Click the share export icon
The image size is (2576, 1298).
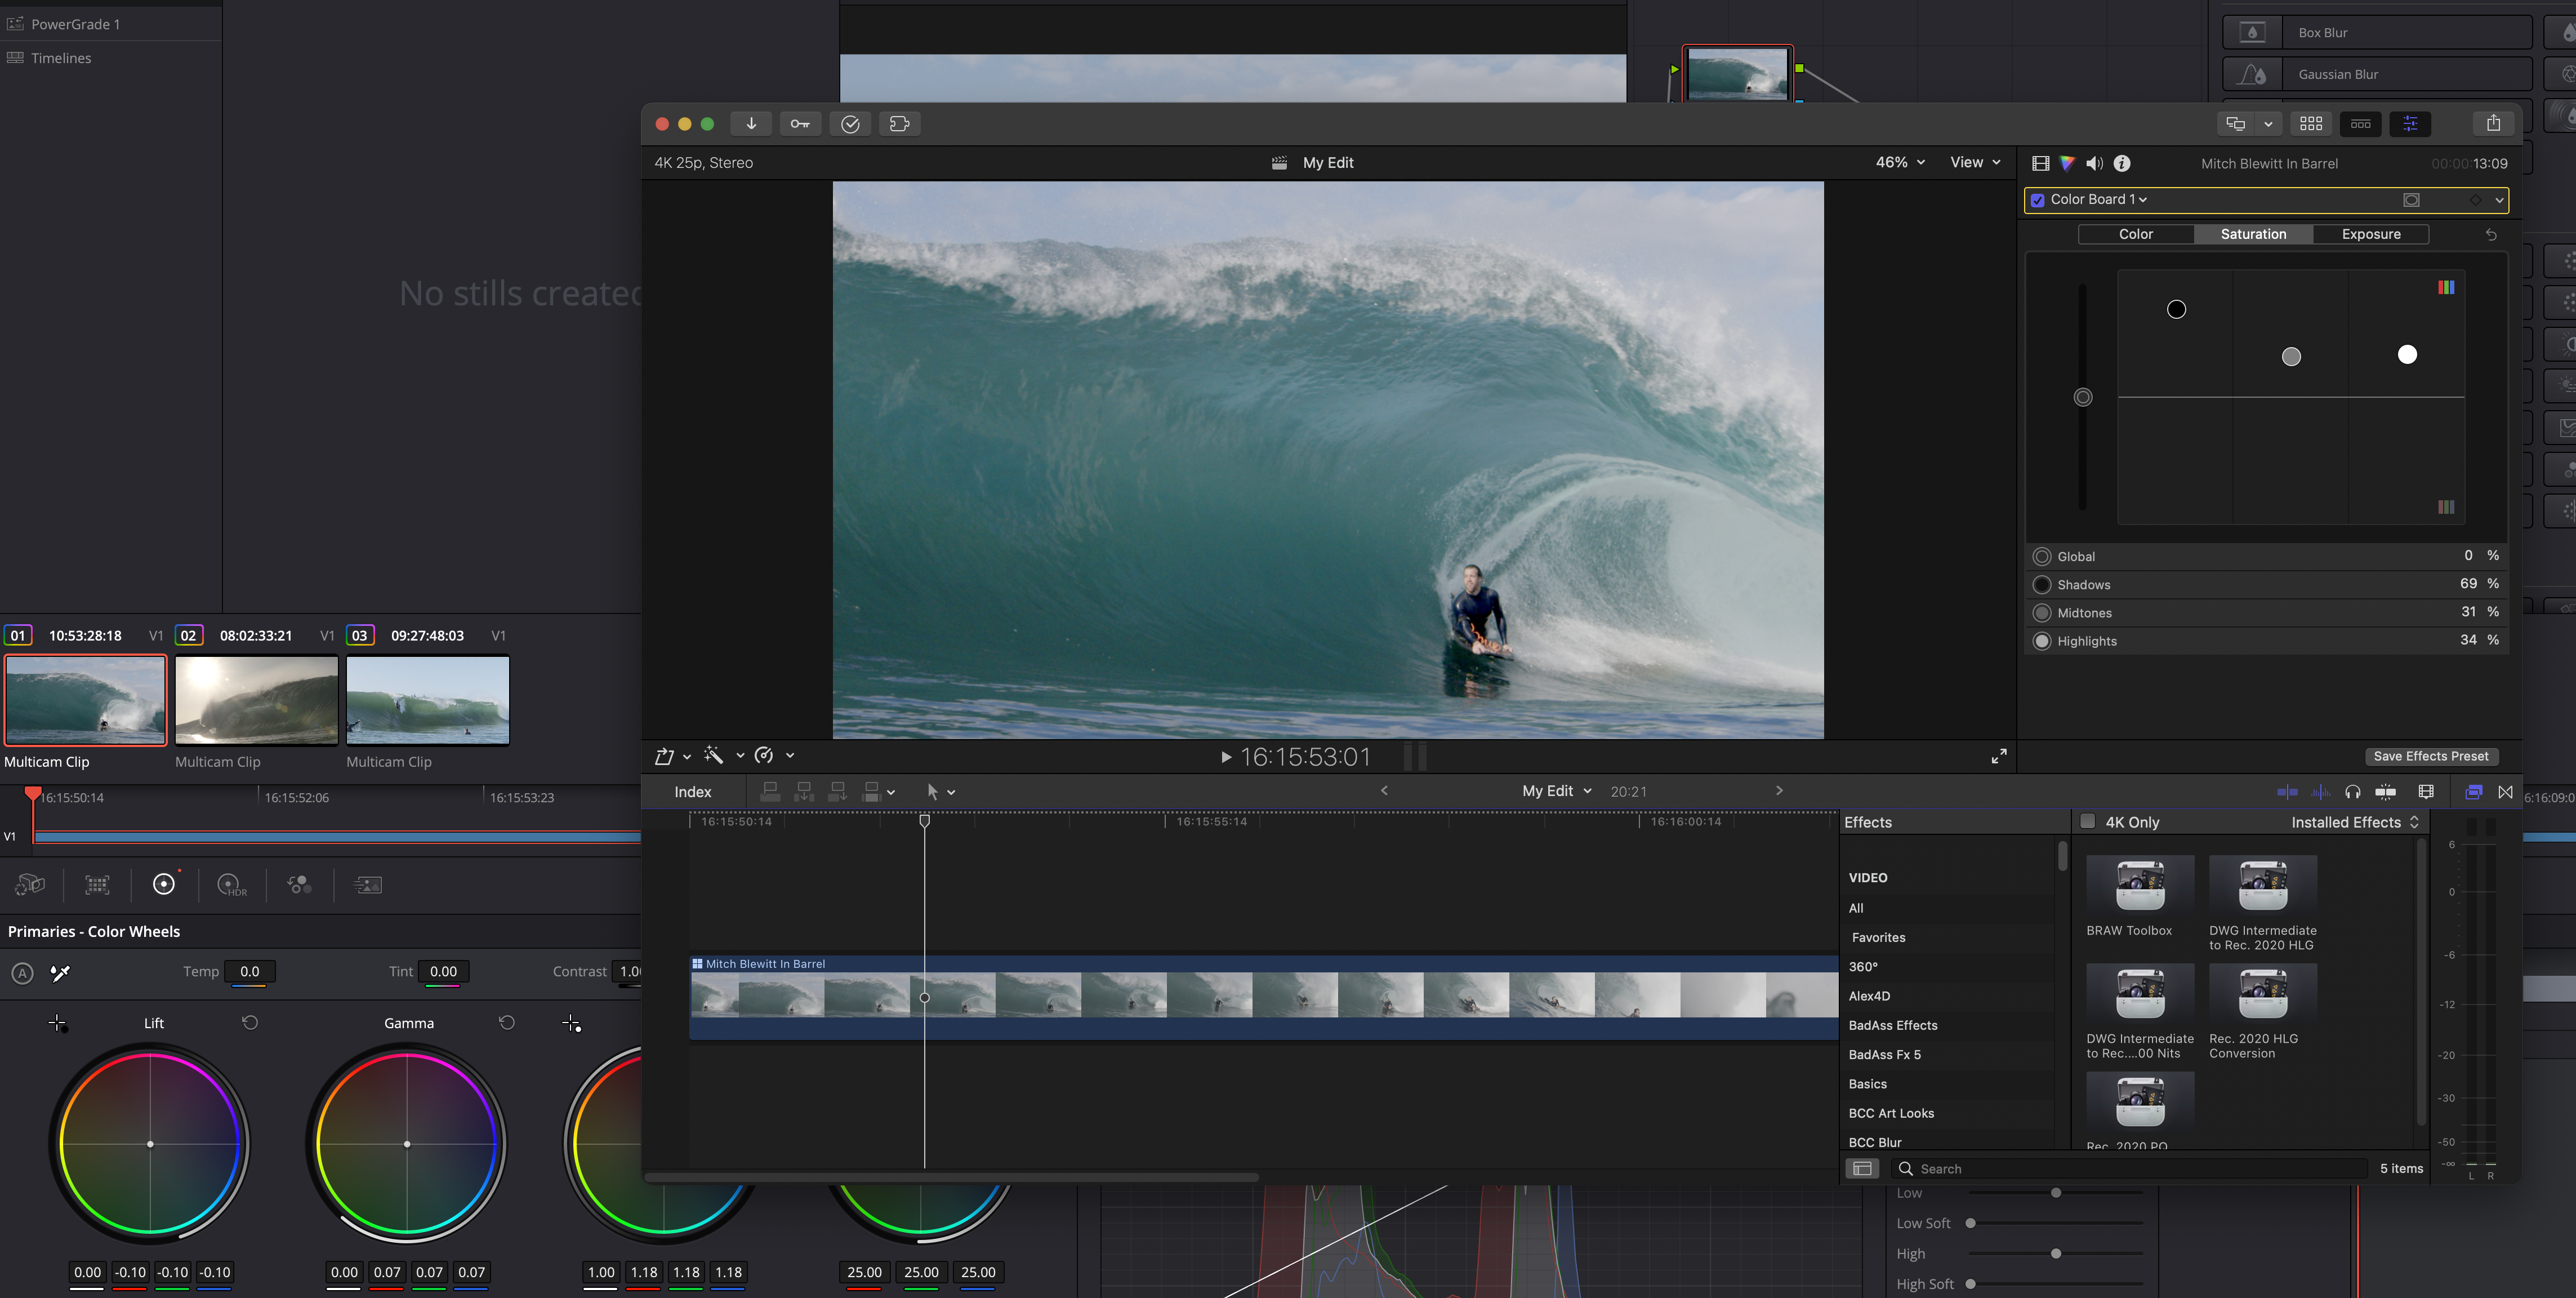tap(2493, 123)
